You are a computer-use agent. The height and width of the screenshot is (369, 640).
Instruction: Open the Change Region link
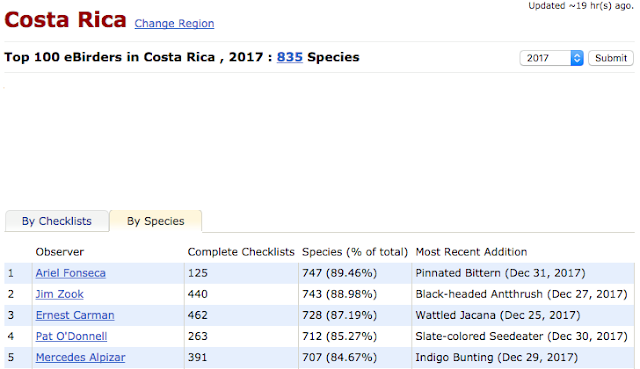[174, 24]
